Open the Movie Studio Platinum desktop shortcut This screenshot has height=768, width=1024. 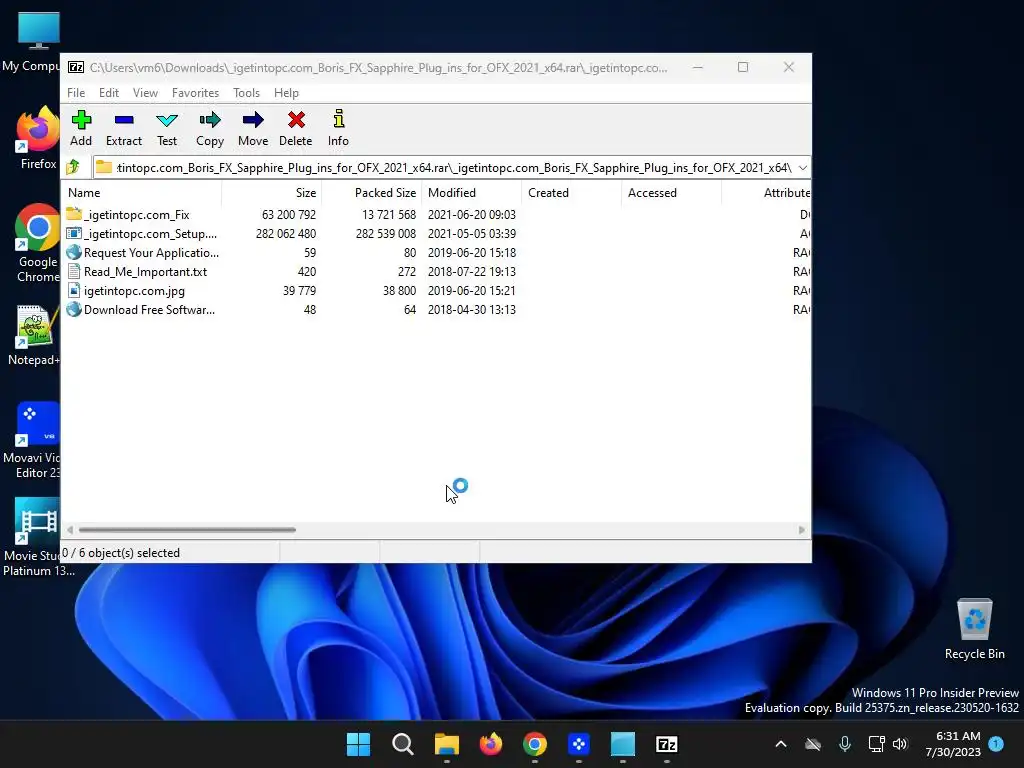[x=37, y=537]
